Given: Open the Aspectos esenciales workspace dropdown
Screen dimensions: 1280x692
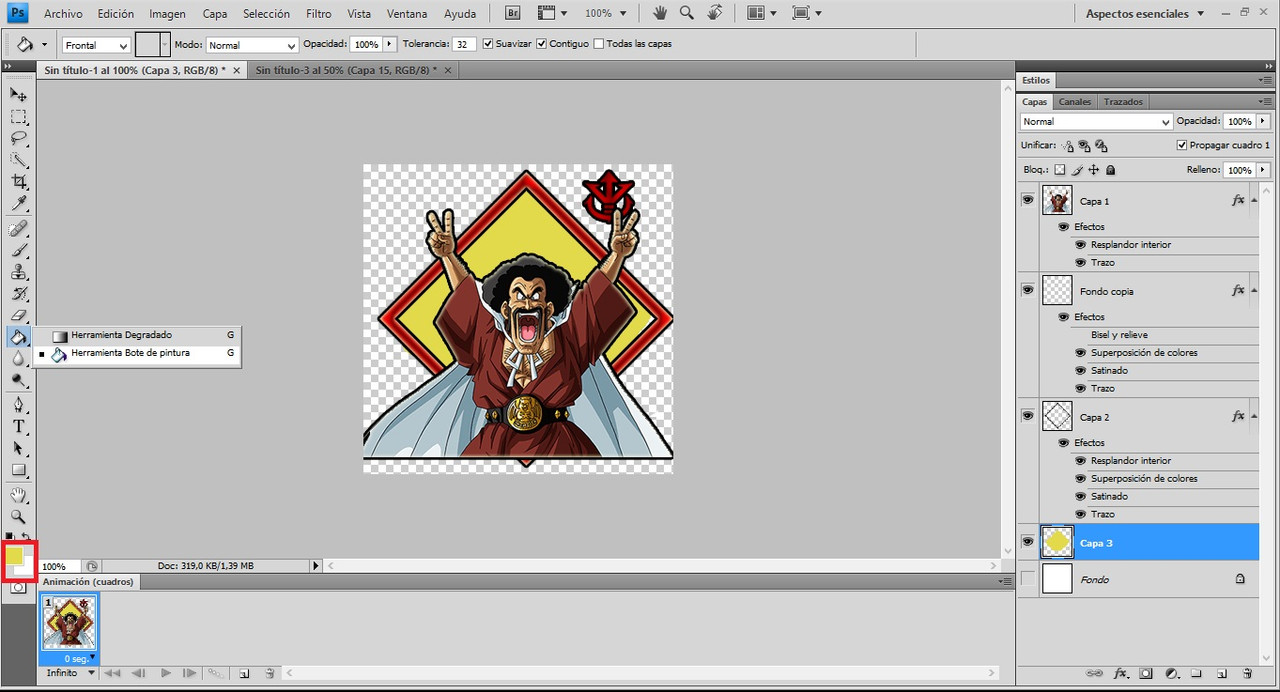Looking at the screenshot, I should coord(1144,14).
